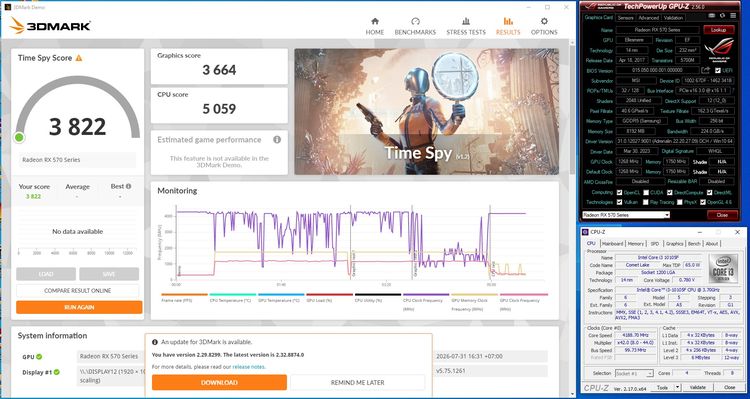Open the SPD tab in CPU-Z

pos(655,244)
